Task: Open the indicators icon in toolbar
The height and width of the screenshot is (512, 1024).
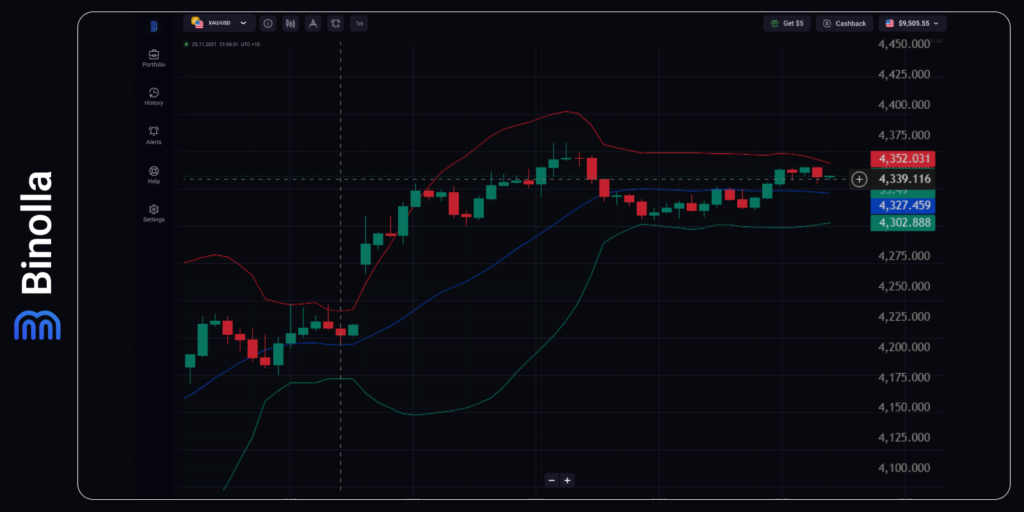Action: tap(336, 24)
